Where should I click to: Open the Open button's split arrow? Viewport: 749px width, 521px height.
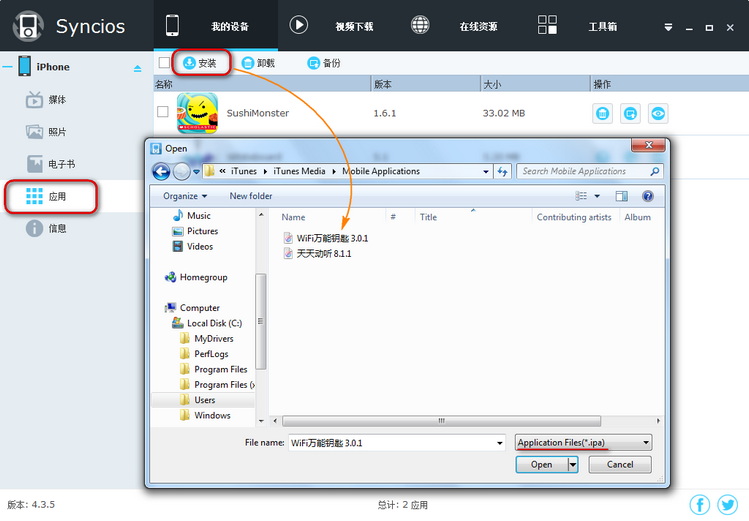(573, 465)
